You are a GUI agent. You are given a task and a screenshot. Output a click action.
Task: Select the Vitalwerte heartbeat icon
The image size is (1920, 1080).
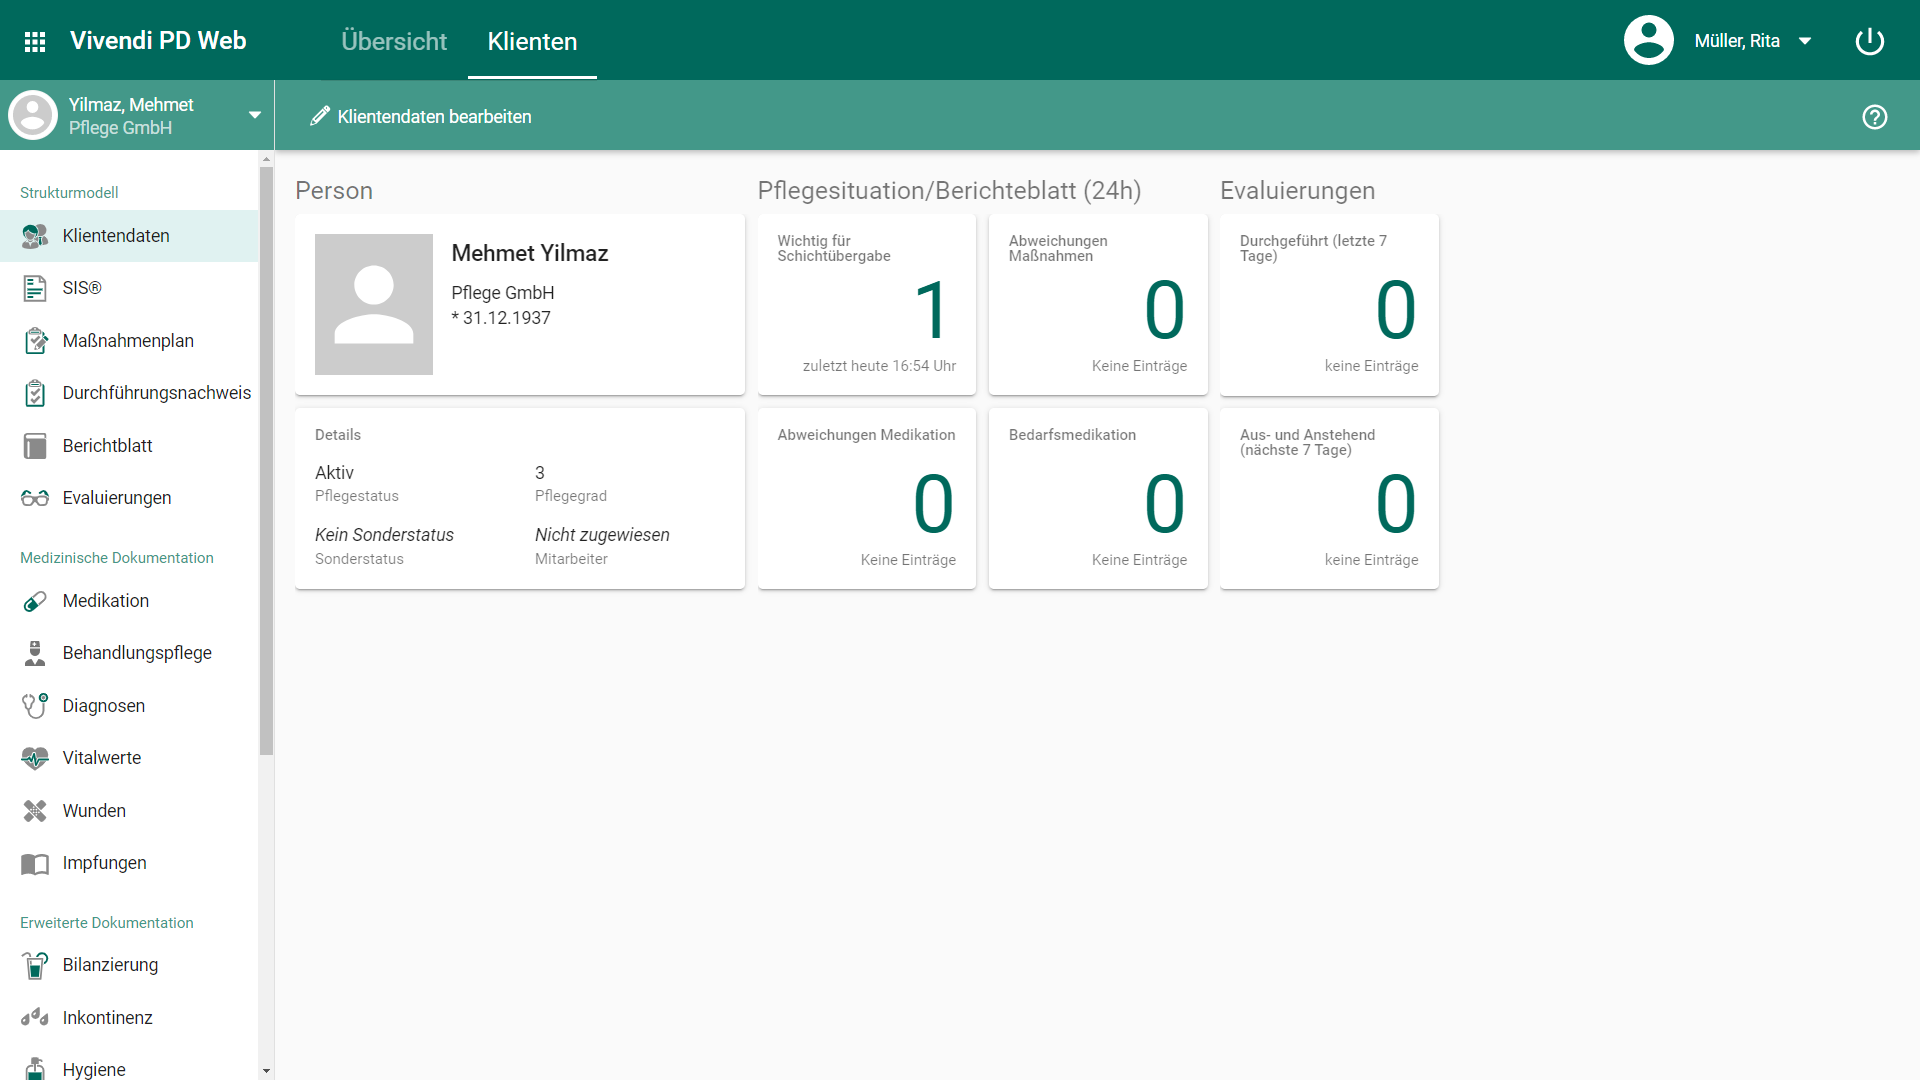pyautogui.click(x=35, y=758)
